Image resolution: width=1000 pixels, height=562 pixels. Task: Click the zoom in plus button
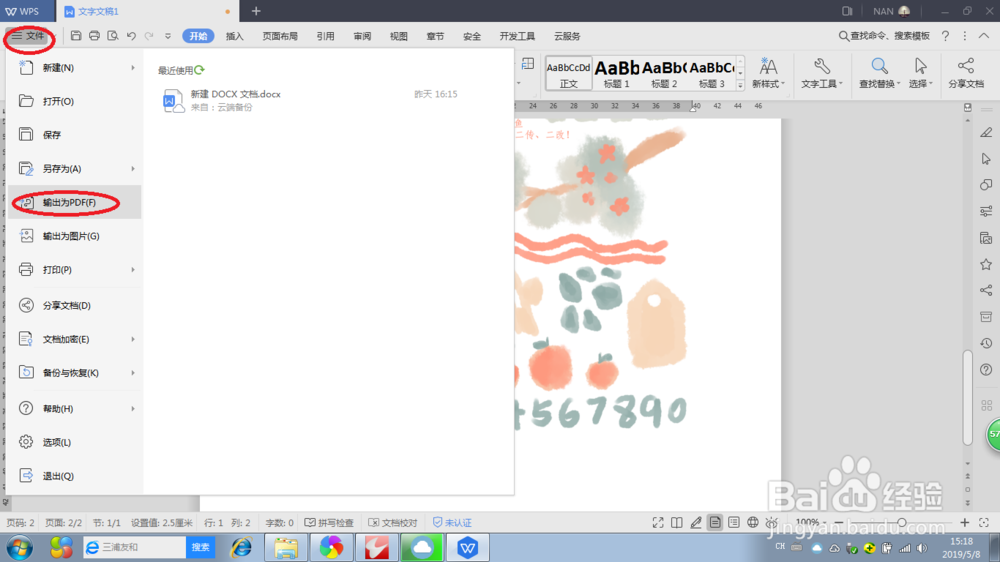pos(964,522)
